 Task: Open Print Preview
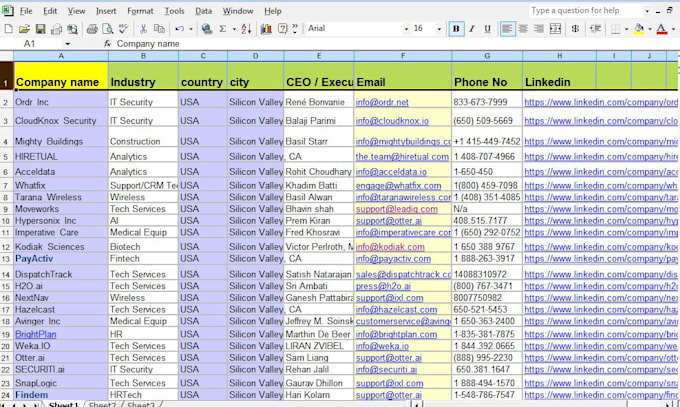tap(108, 29)
